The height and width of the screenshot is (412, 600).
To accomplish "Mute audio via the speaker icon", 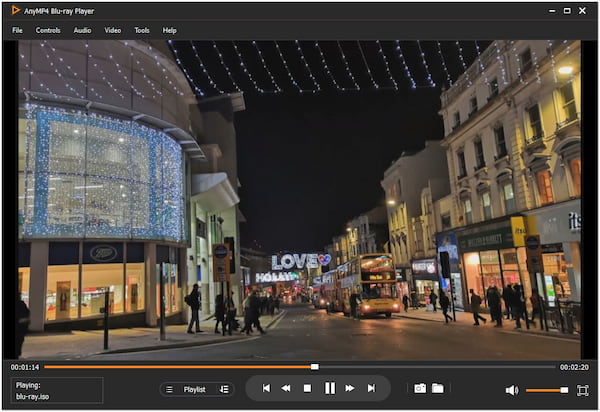I will point(511,390).
